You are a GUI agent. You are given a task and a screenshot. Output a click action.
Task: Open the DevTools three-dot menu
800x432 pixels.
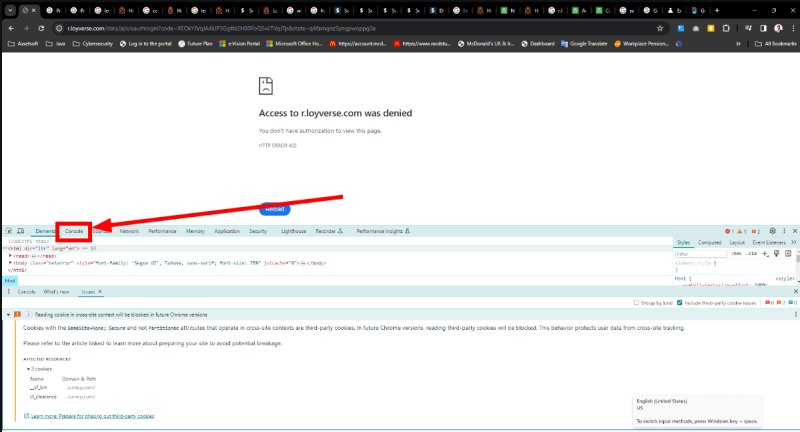point(784,230)
